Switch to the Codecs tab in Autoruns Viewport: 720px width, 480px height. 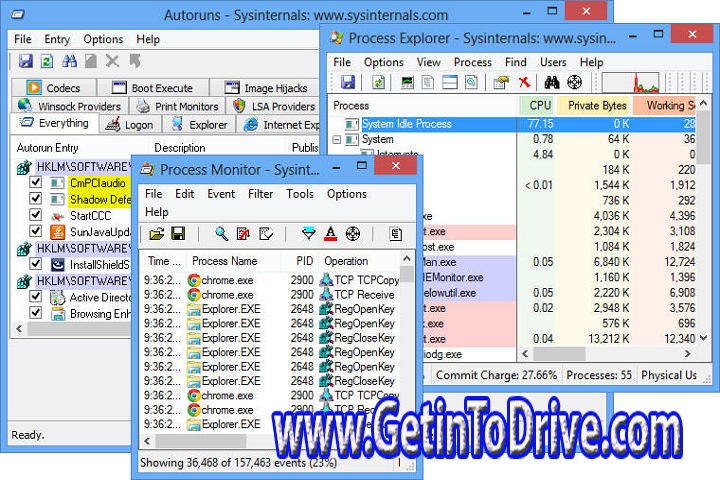pos(54,88)
